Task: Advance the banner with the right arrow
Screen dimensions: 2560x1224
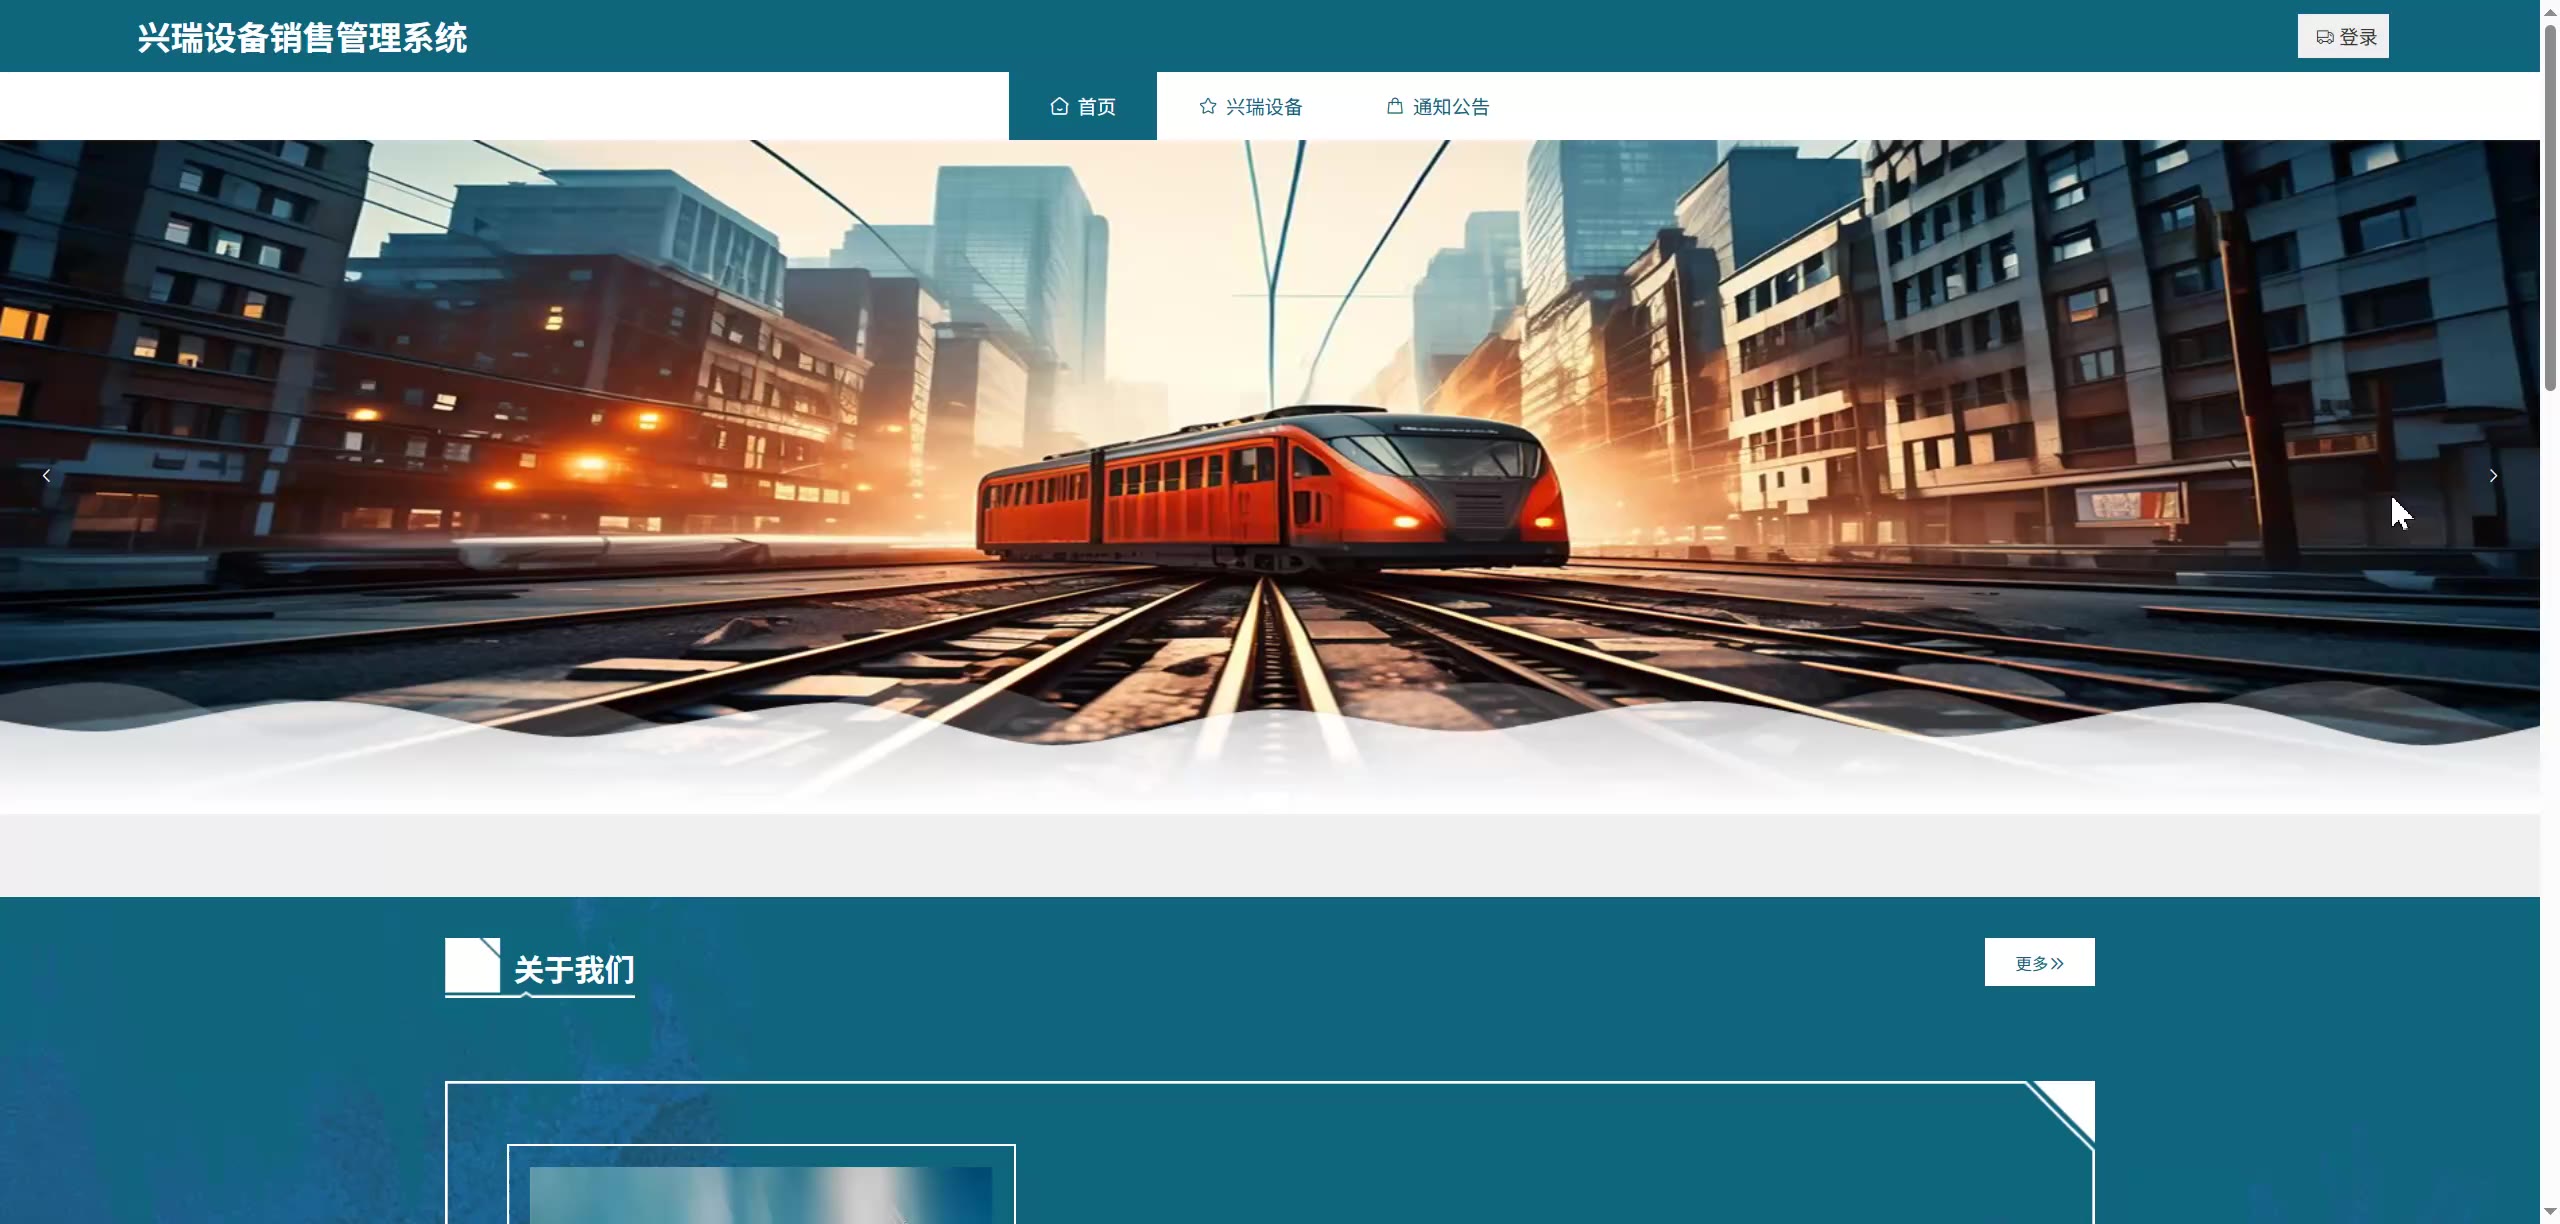Action: point(2493,476)
